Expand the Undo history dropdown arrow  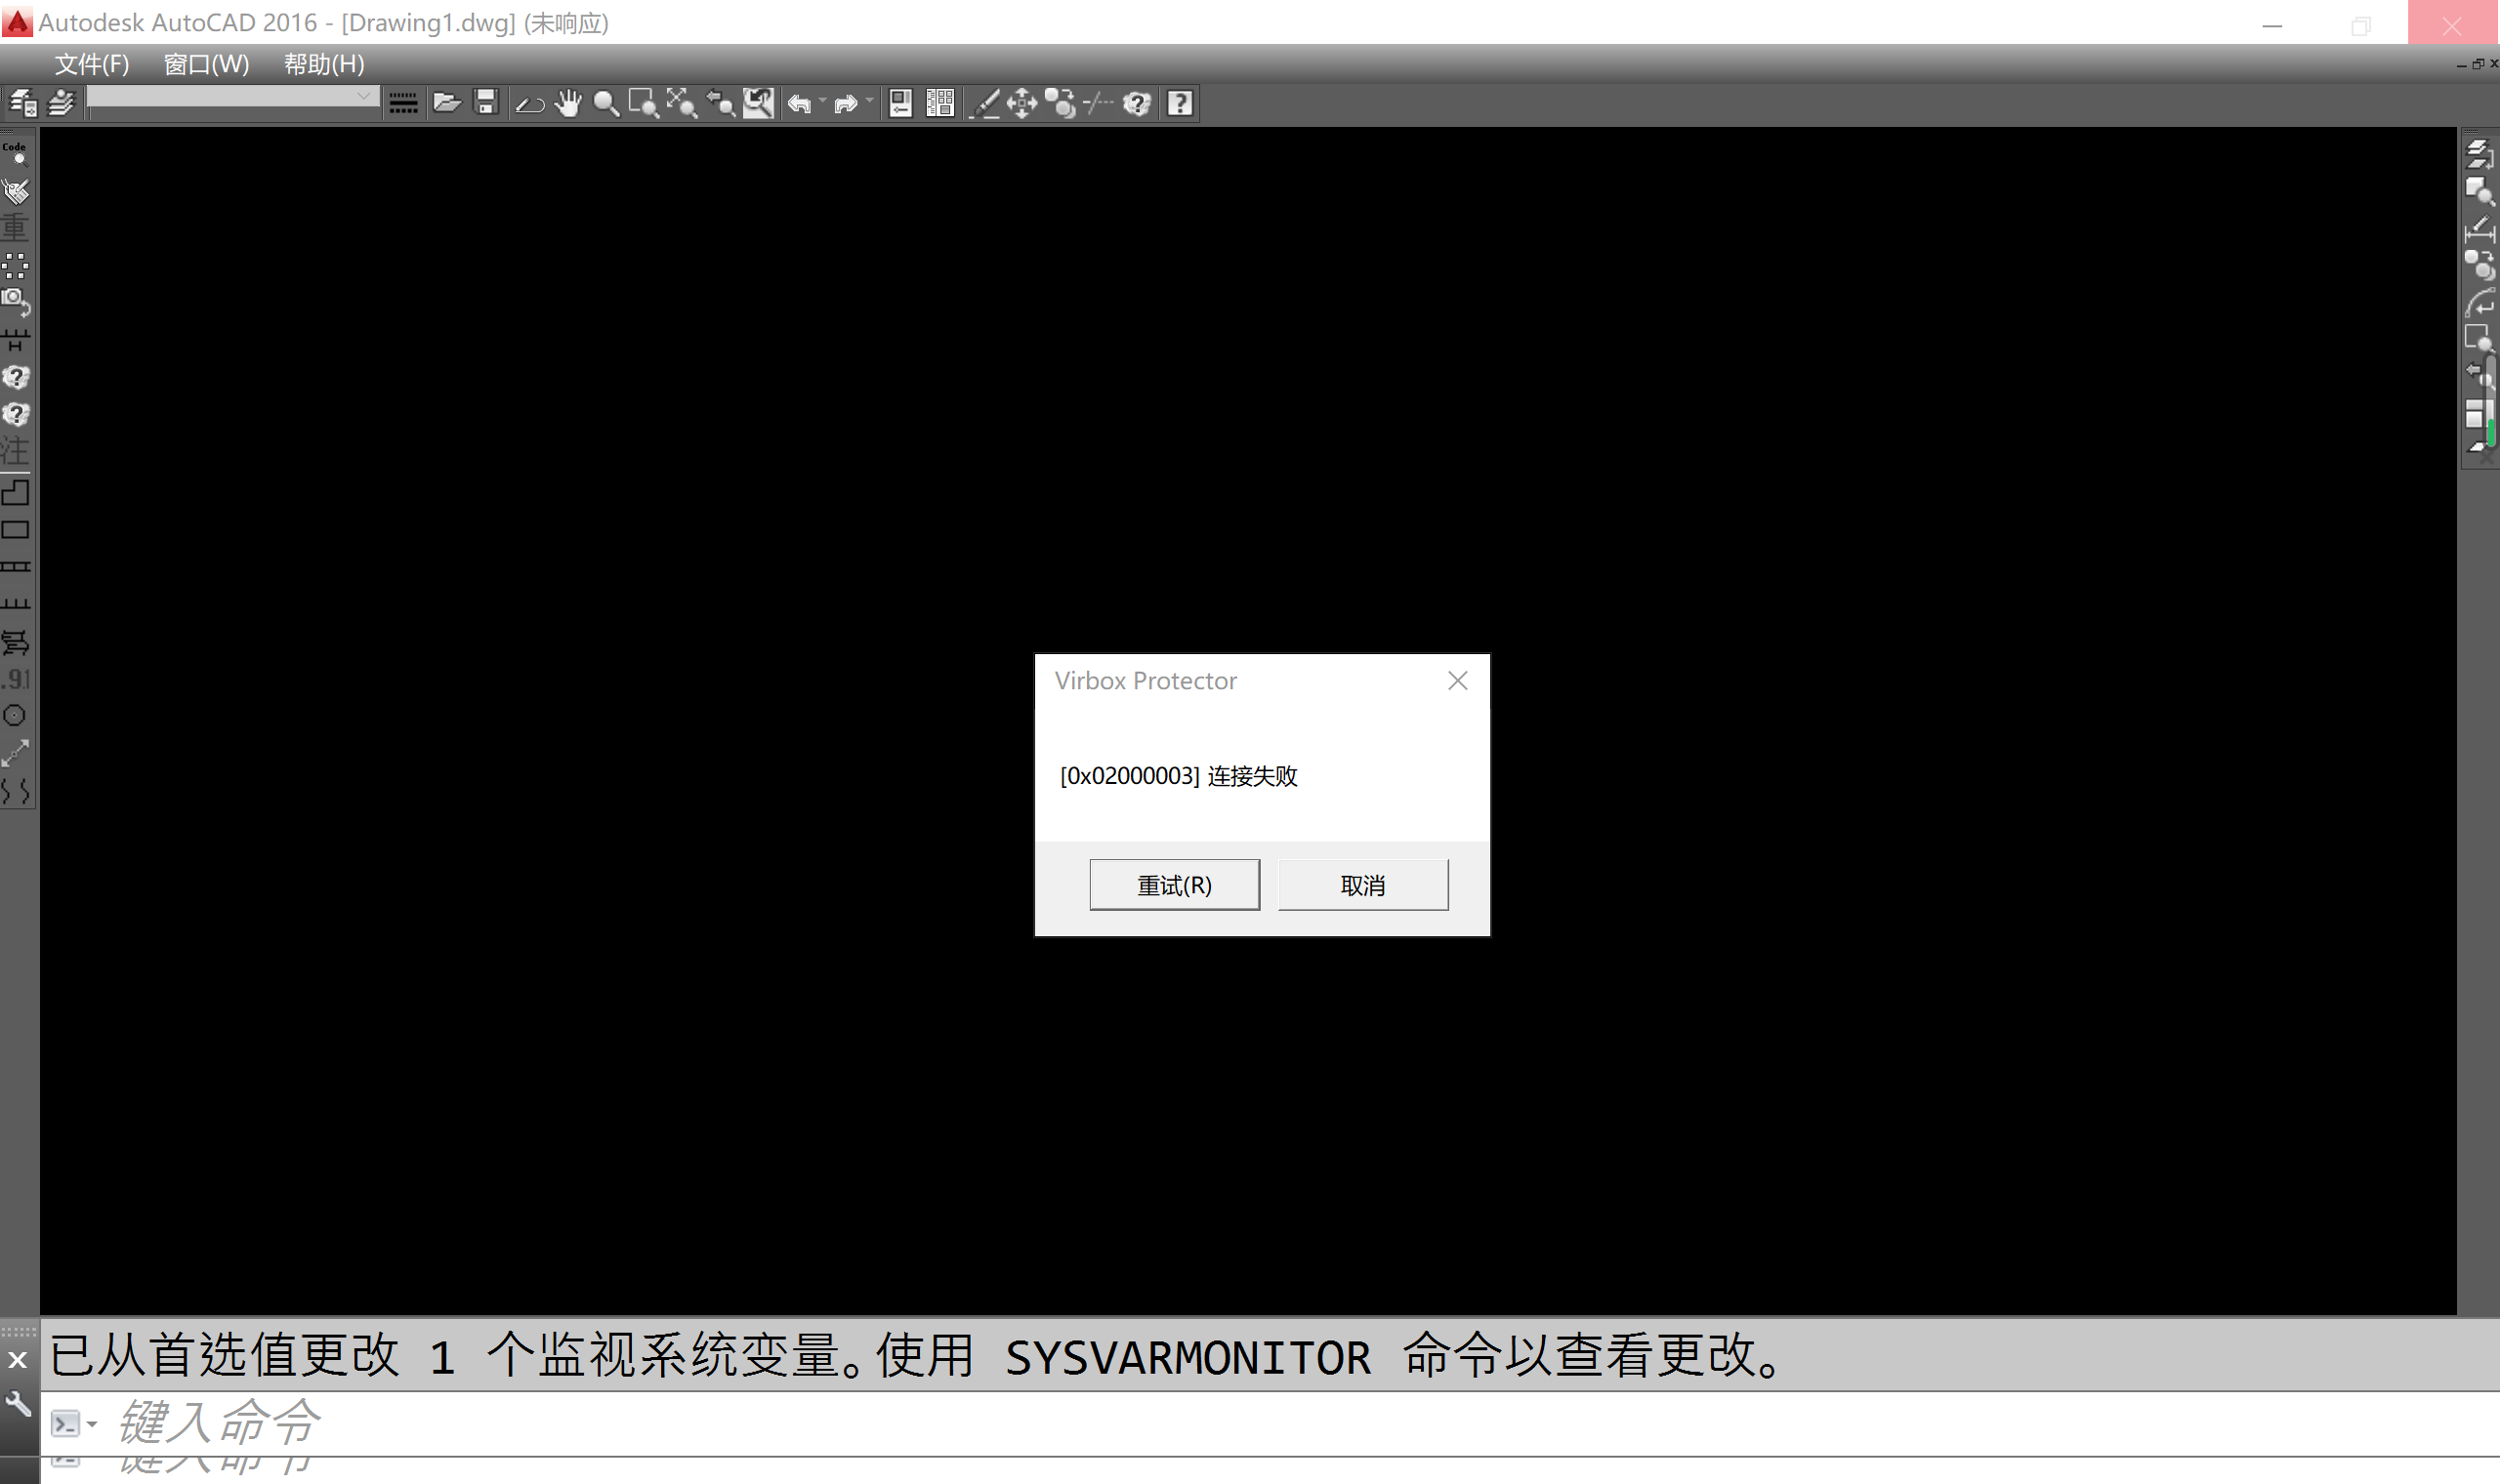point(823,101)
